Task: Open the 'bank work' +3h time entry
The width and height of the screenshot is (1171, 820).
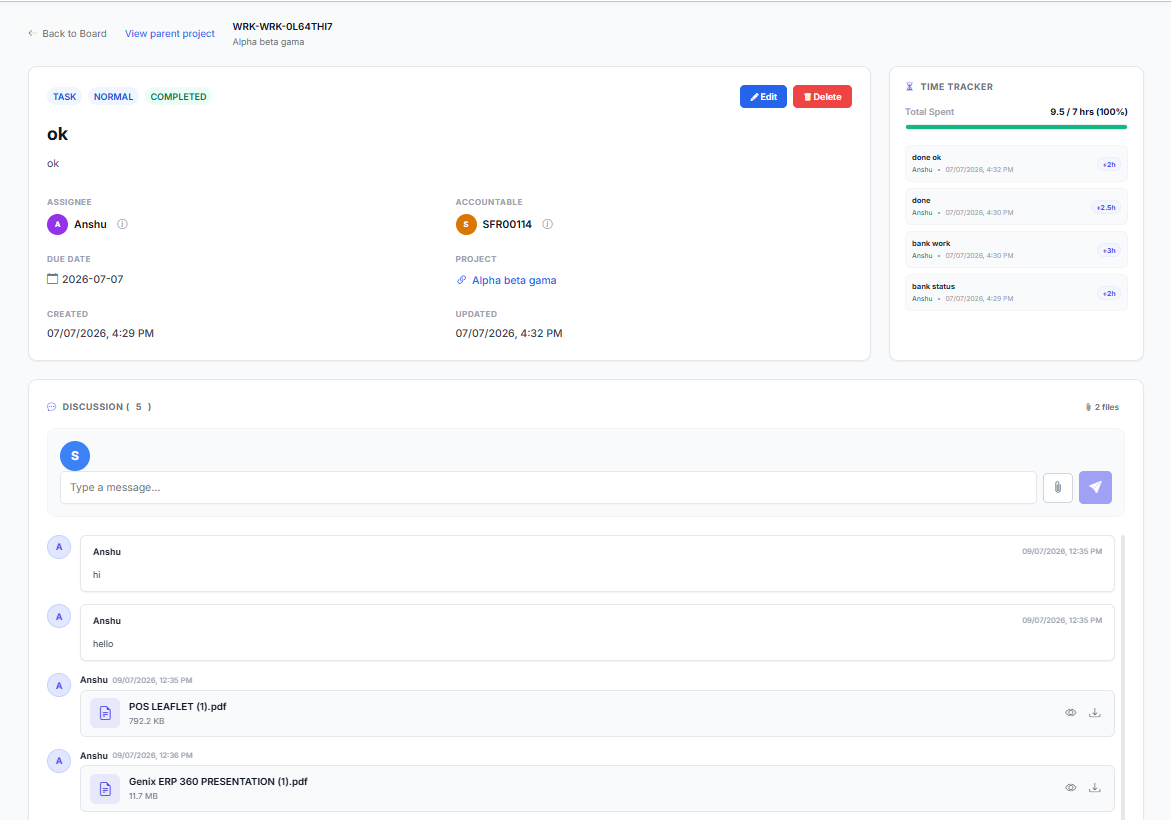Action: click(x=1016, y=249)
